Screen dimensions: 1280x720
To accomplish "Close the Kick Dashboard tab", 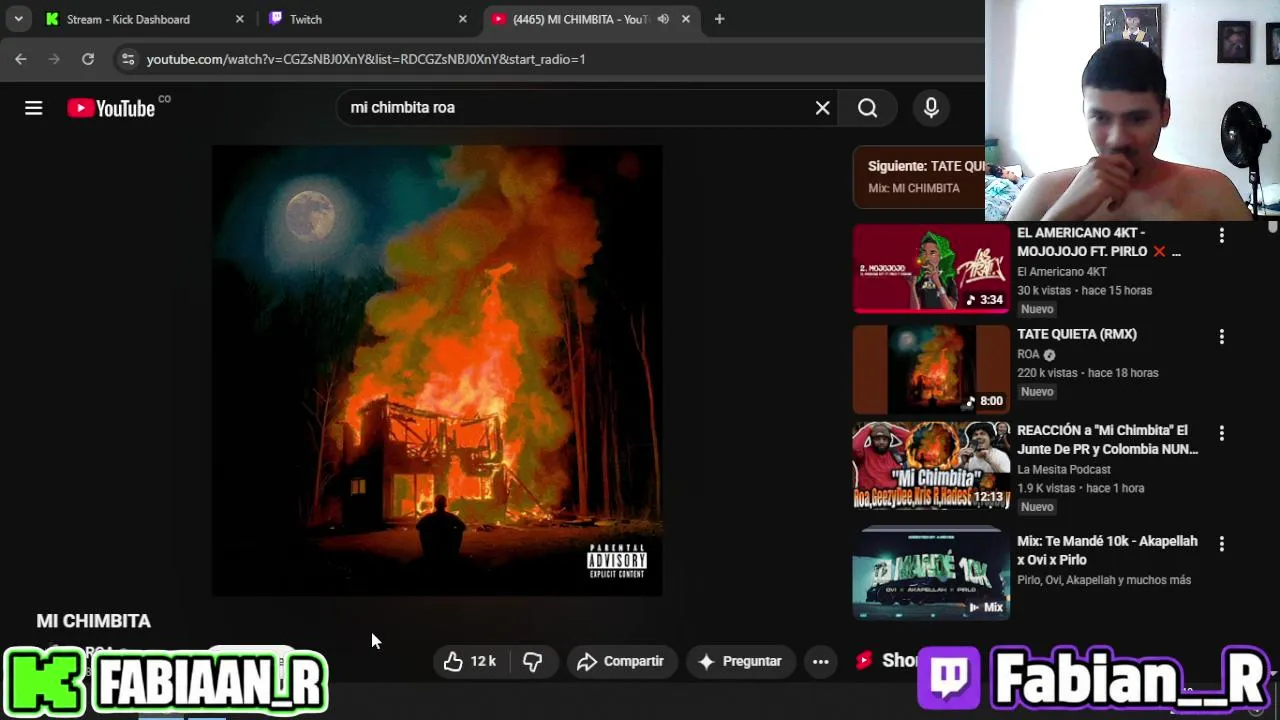I will coord(240,19).
